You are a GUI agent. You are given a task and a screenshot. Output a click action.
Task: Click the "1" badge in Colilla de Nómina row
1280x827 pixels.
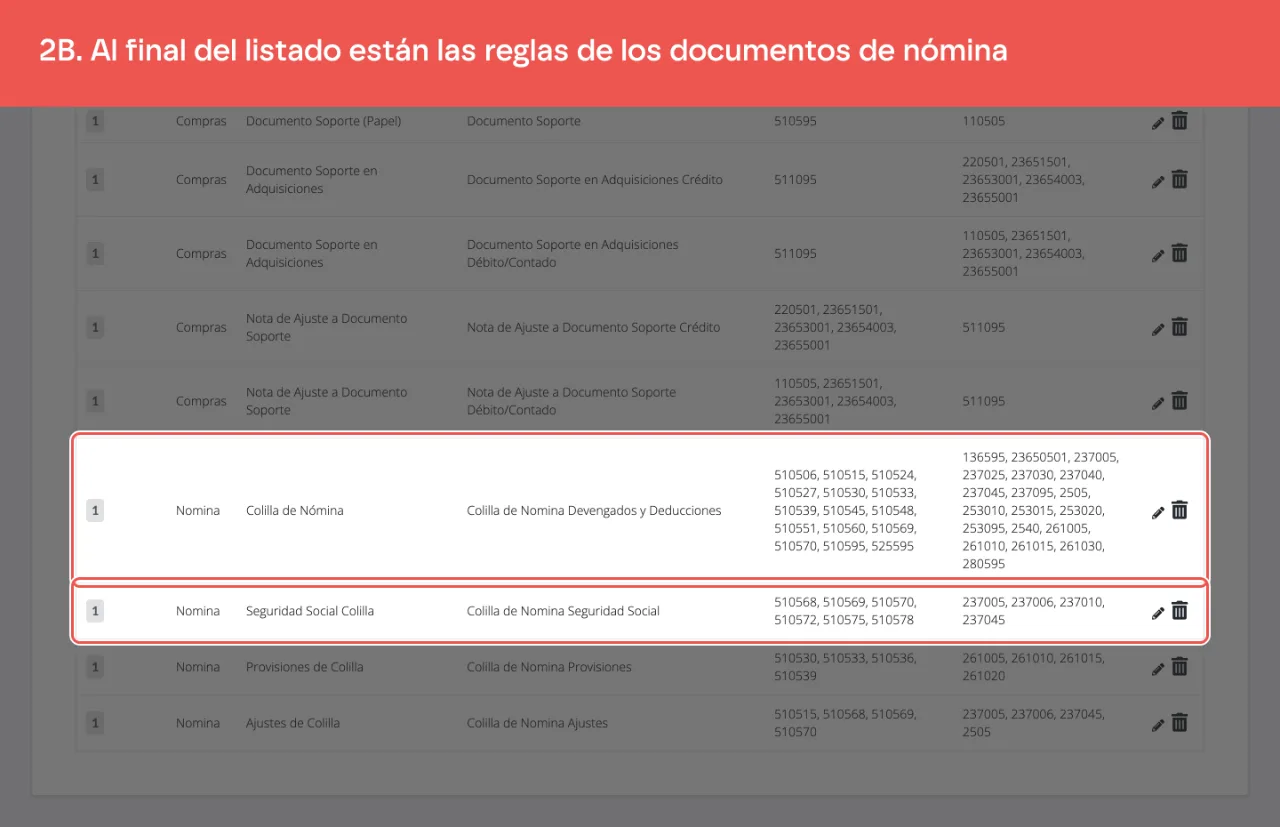pos(95,511)
